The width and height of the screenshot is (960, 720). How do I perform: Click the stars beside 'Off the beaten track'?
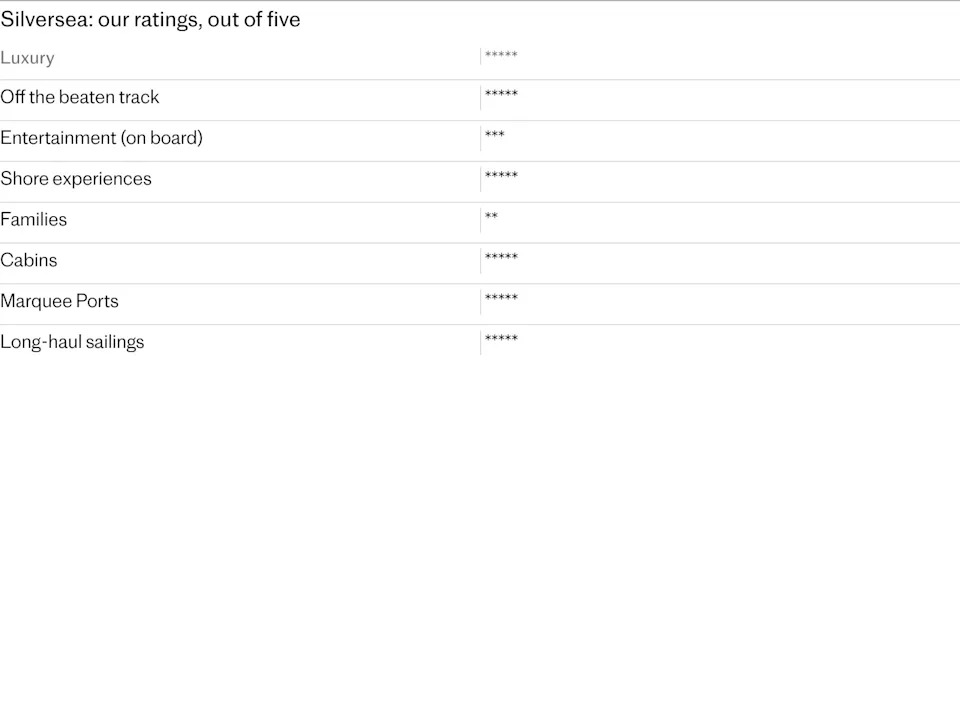click(501, 94)
